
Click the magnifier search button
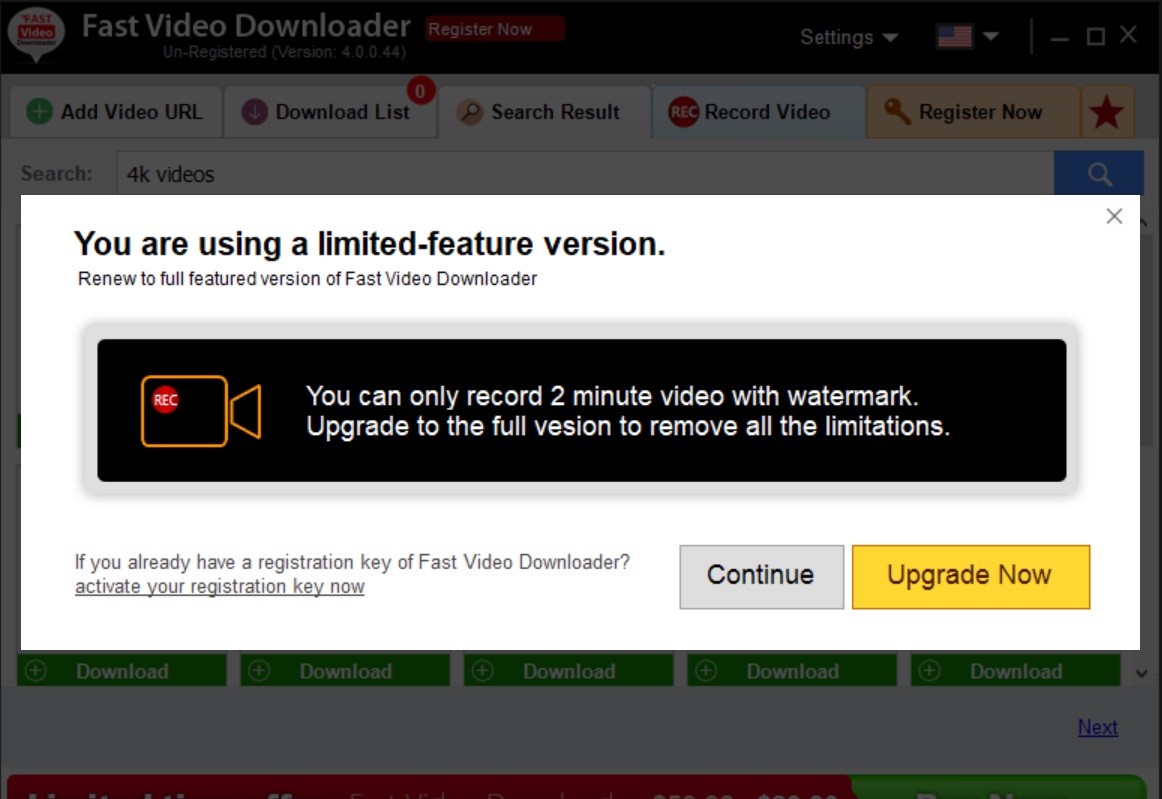[x=1099, y=174]
